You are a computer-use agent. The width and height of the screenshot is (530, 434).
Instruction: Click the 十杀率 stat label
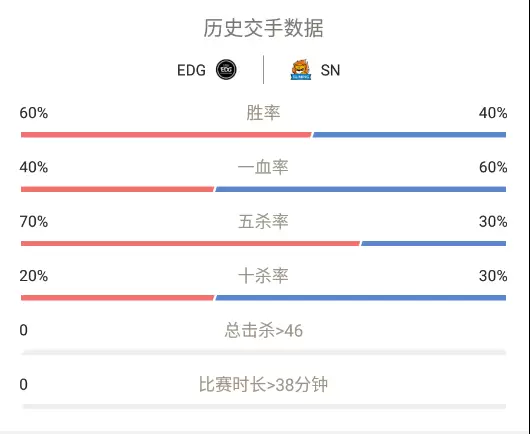263,276
